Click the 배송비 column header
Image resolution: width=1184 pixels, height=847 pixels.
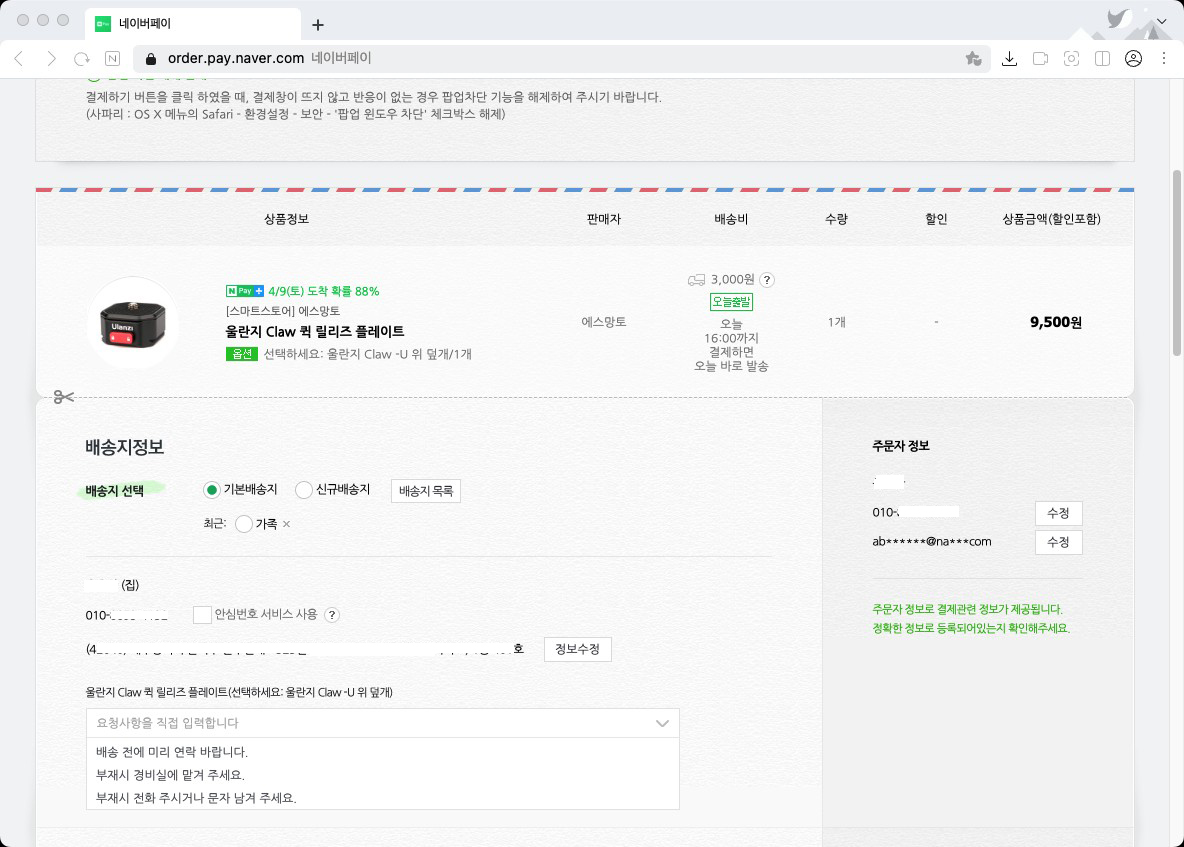[731, 219]
